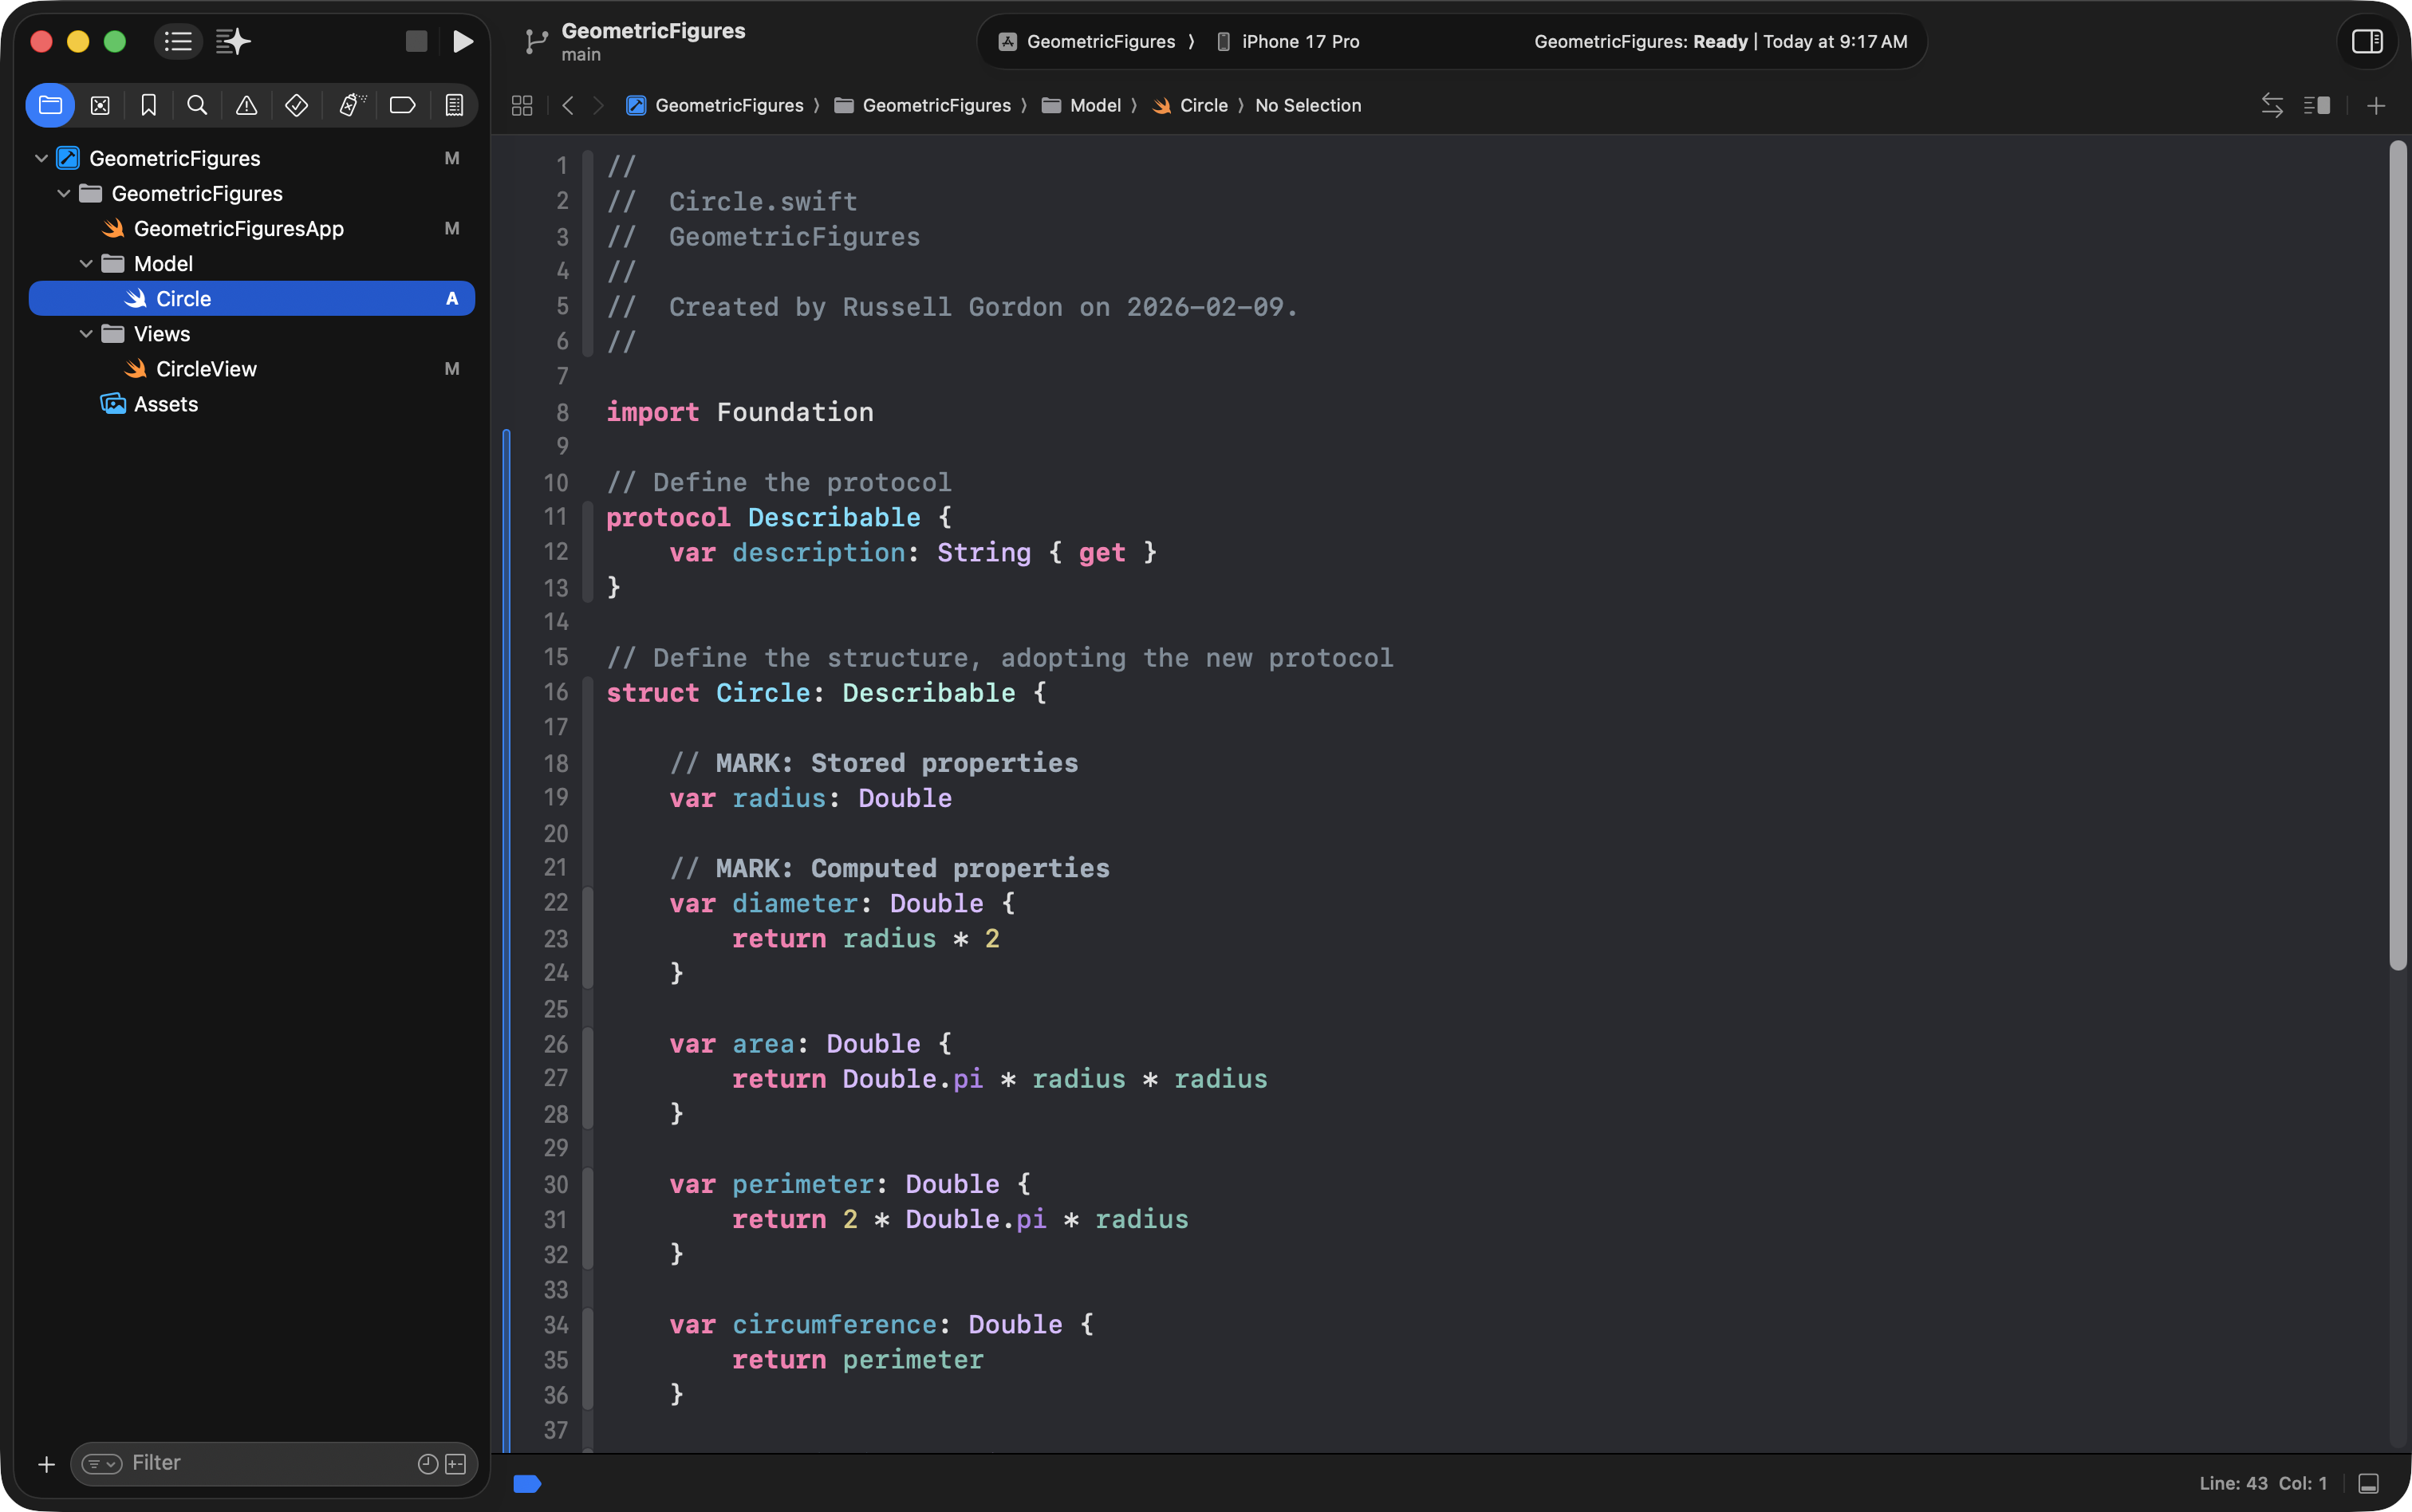Viewport: 2412px width, 1512px height.
Task: Click the Stop build button
Action: pos(416,41)
